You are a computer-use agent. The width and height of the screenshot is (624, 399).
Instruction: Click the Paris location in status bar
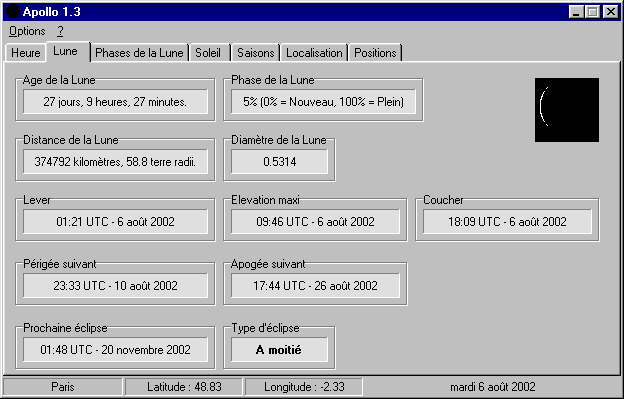pyautogui.click(x=63, y=387)
